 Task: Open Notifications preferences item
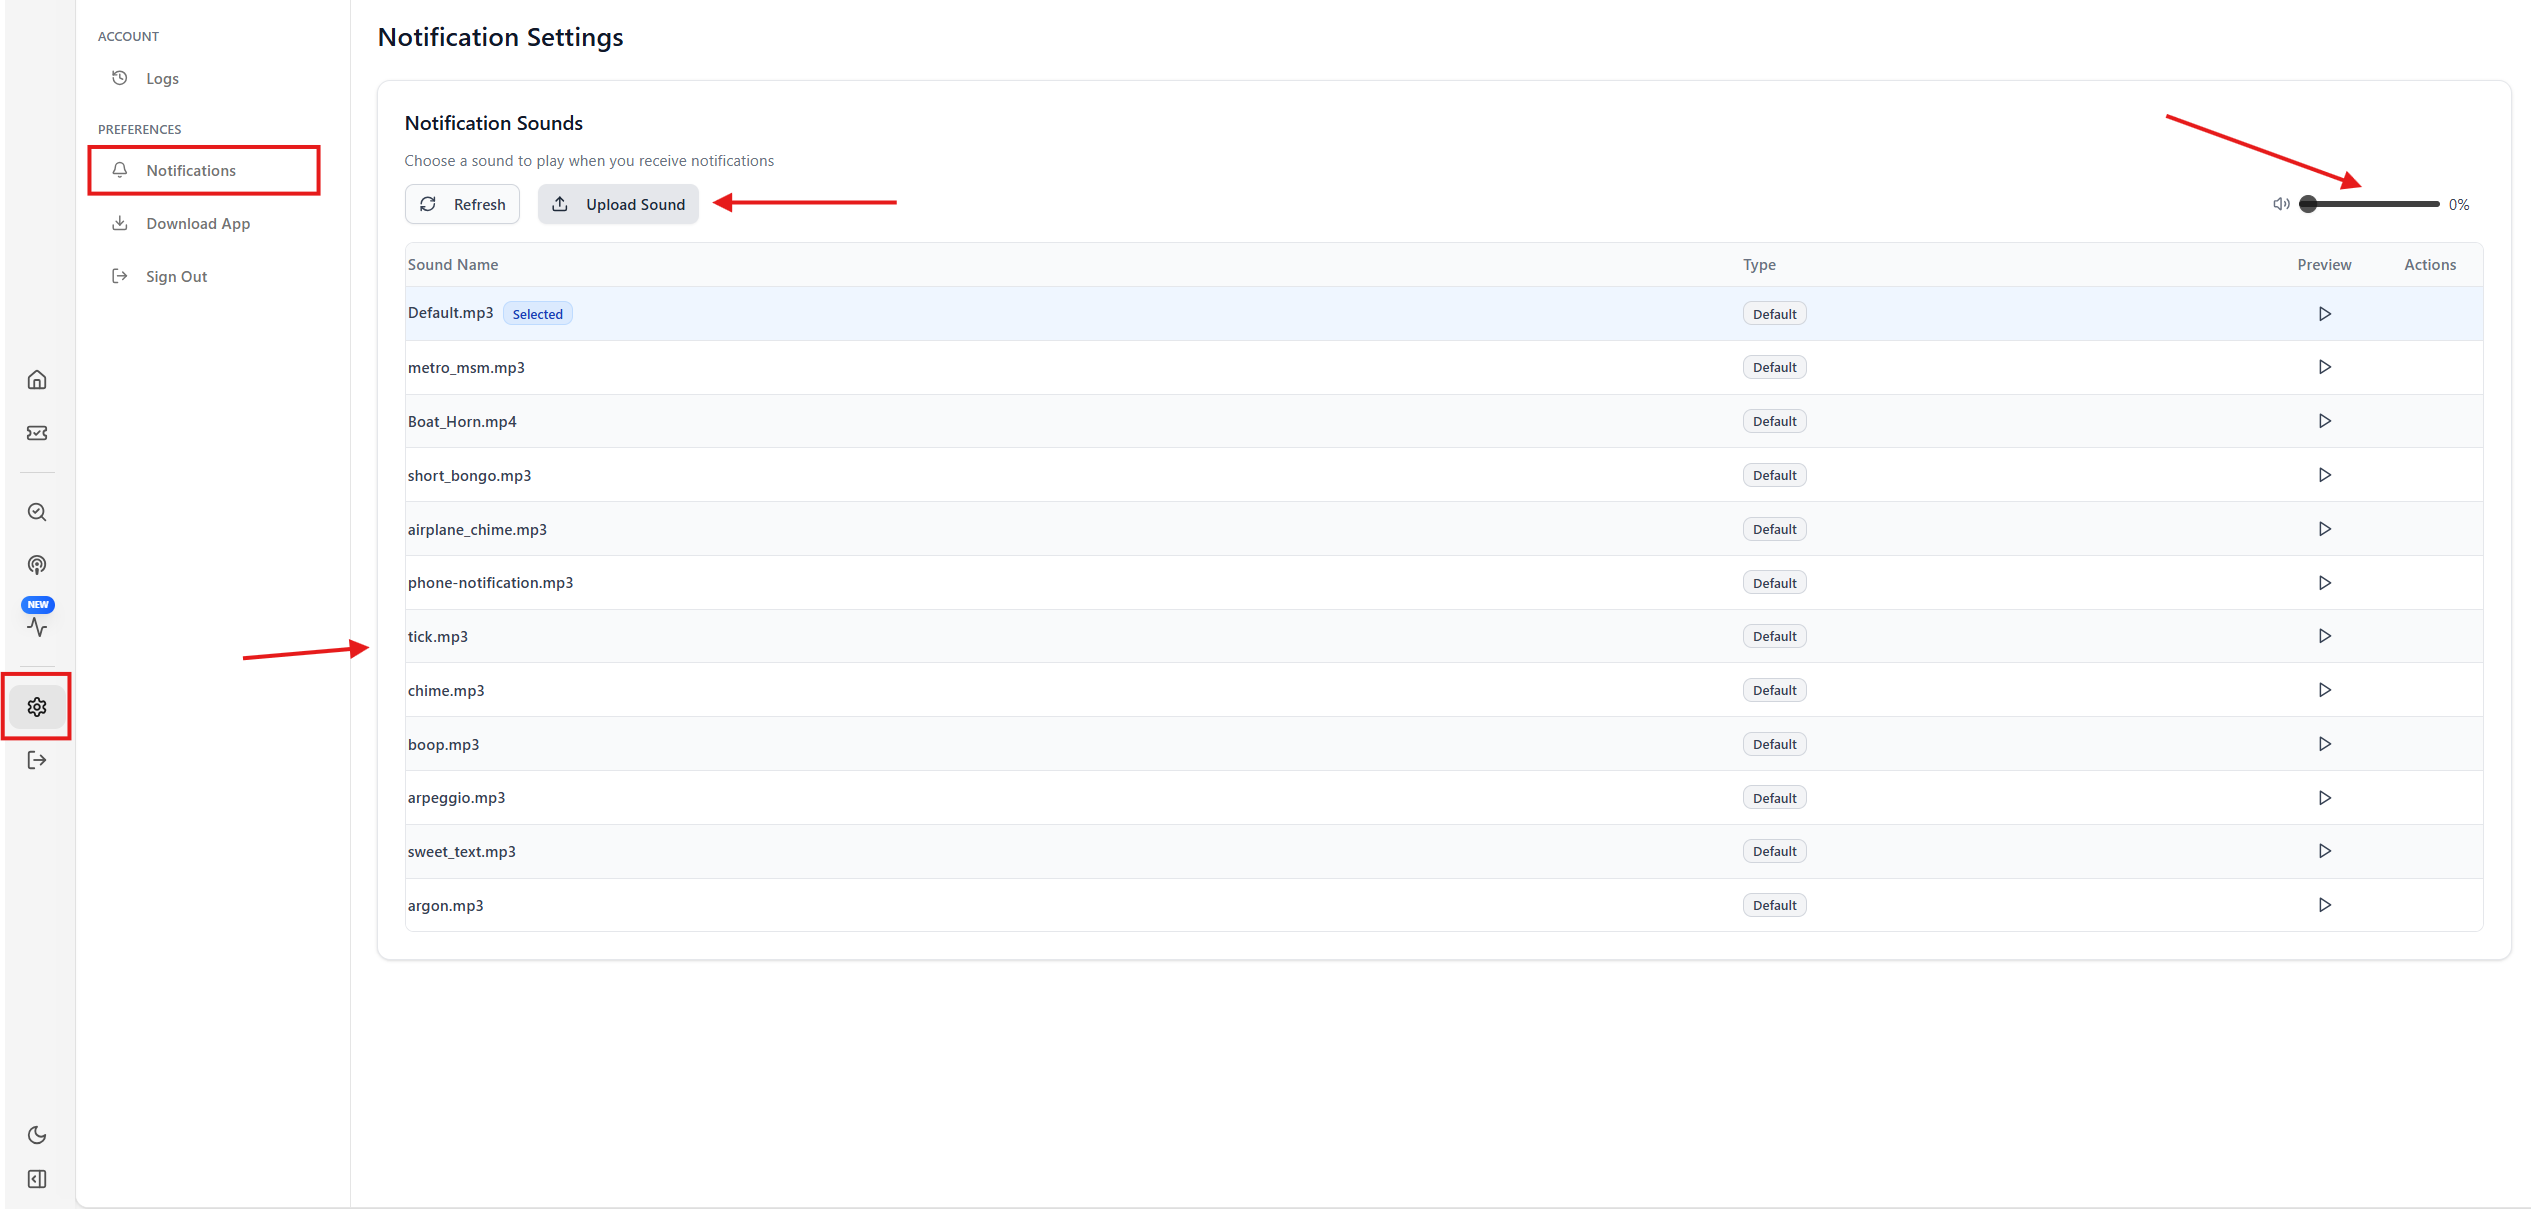click(x=191, y=170)
